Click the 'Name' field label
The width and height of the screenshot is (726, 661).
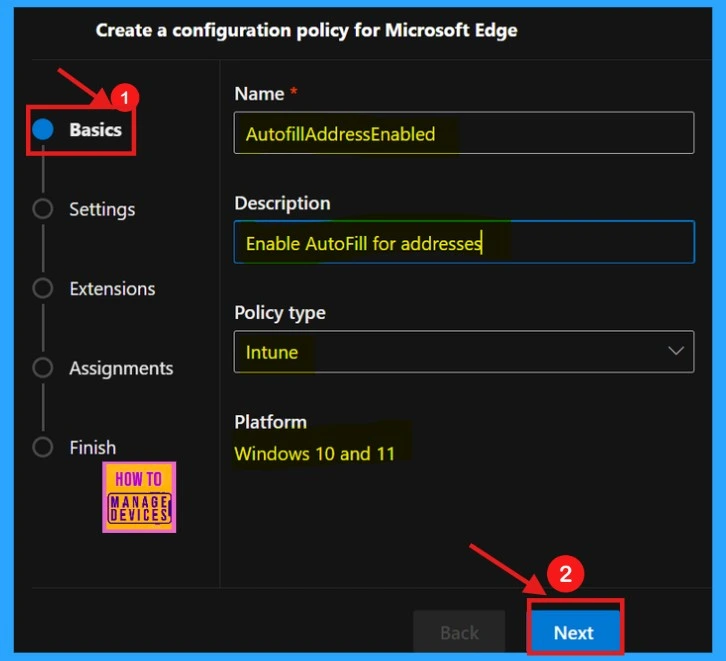259,94
